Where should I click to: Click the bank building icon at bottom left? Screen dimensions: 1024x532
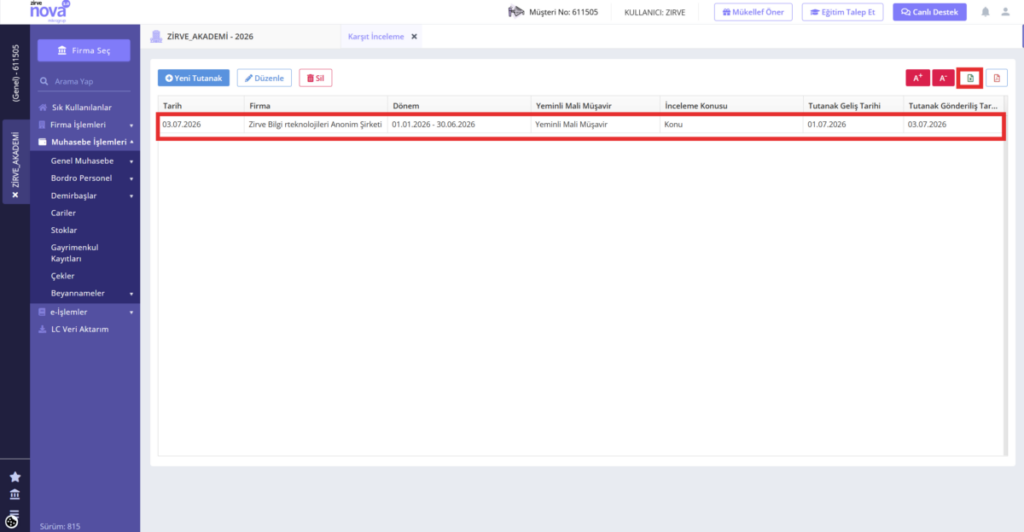[15, 495]
